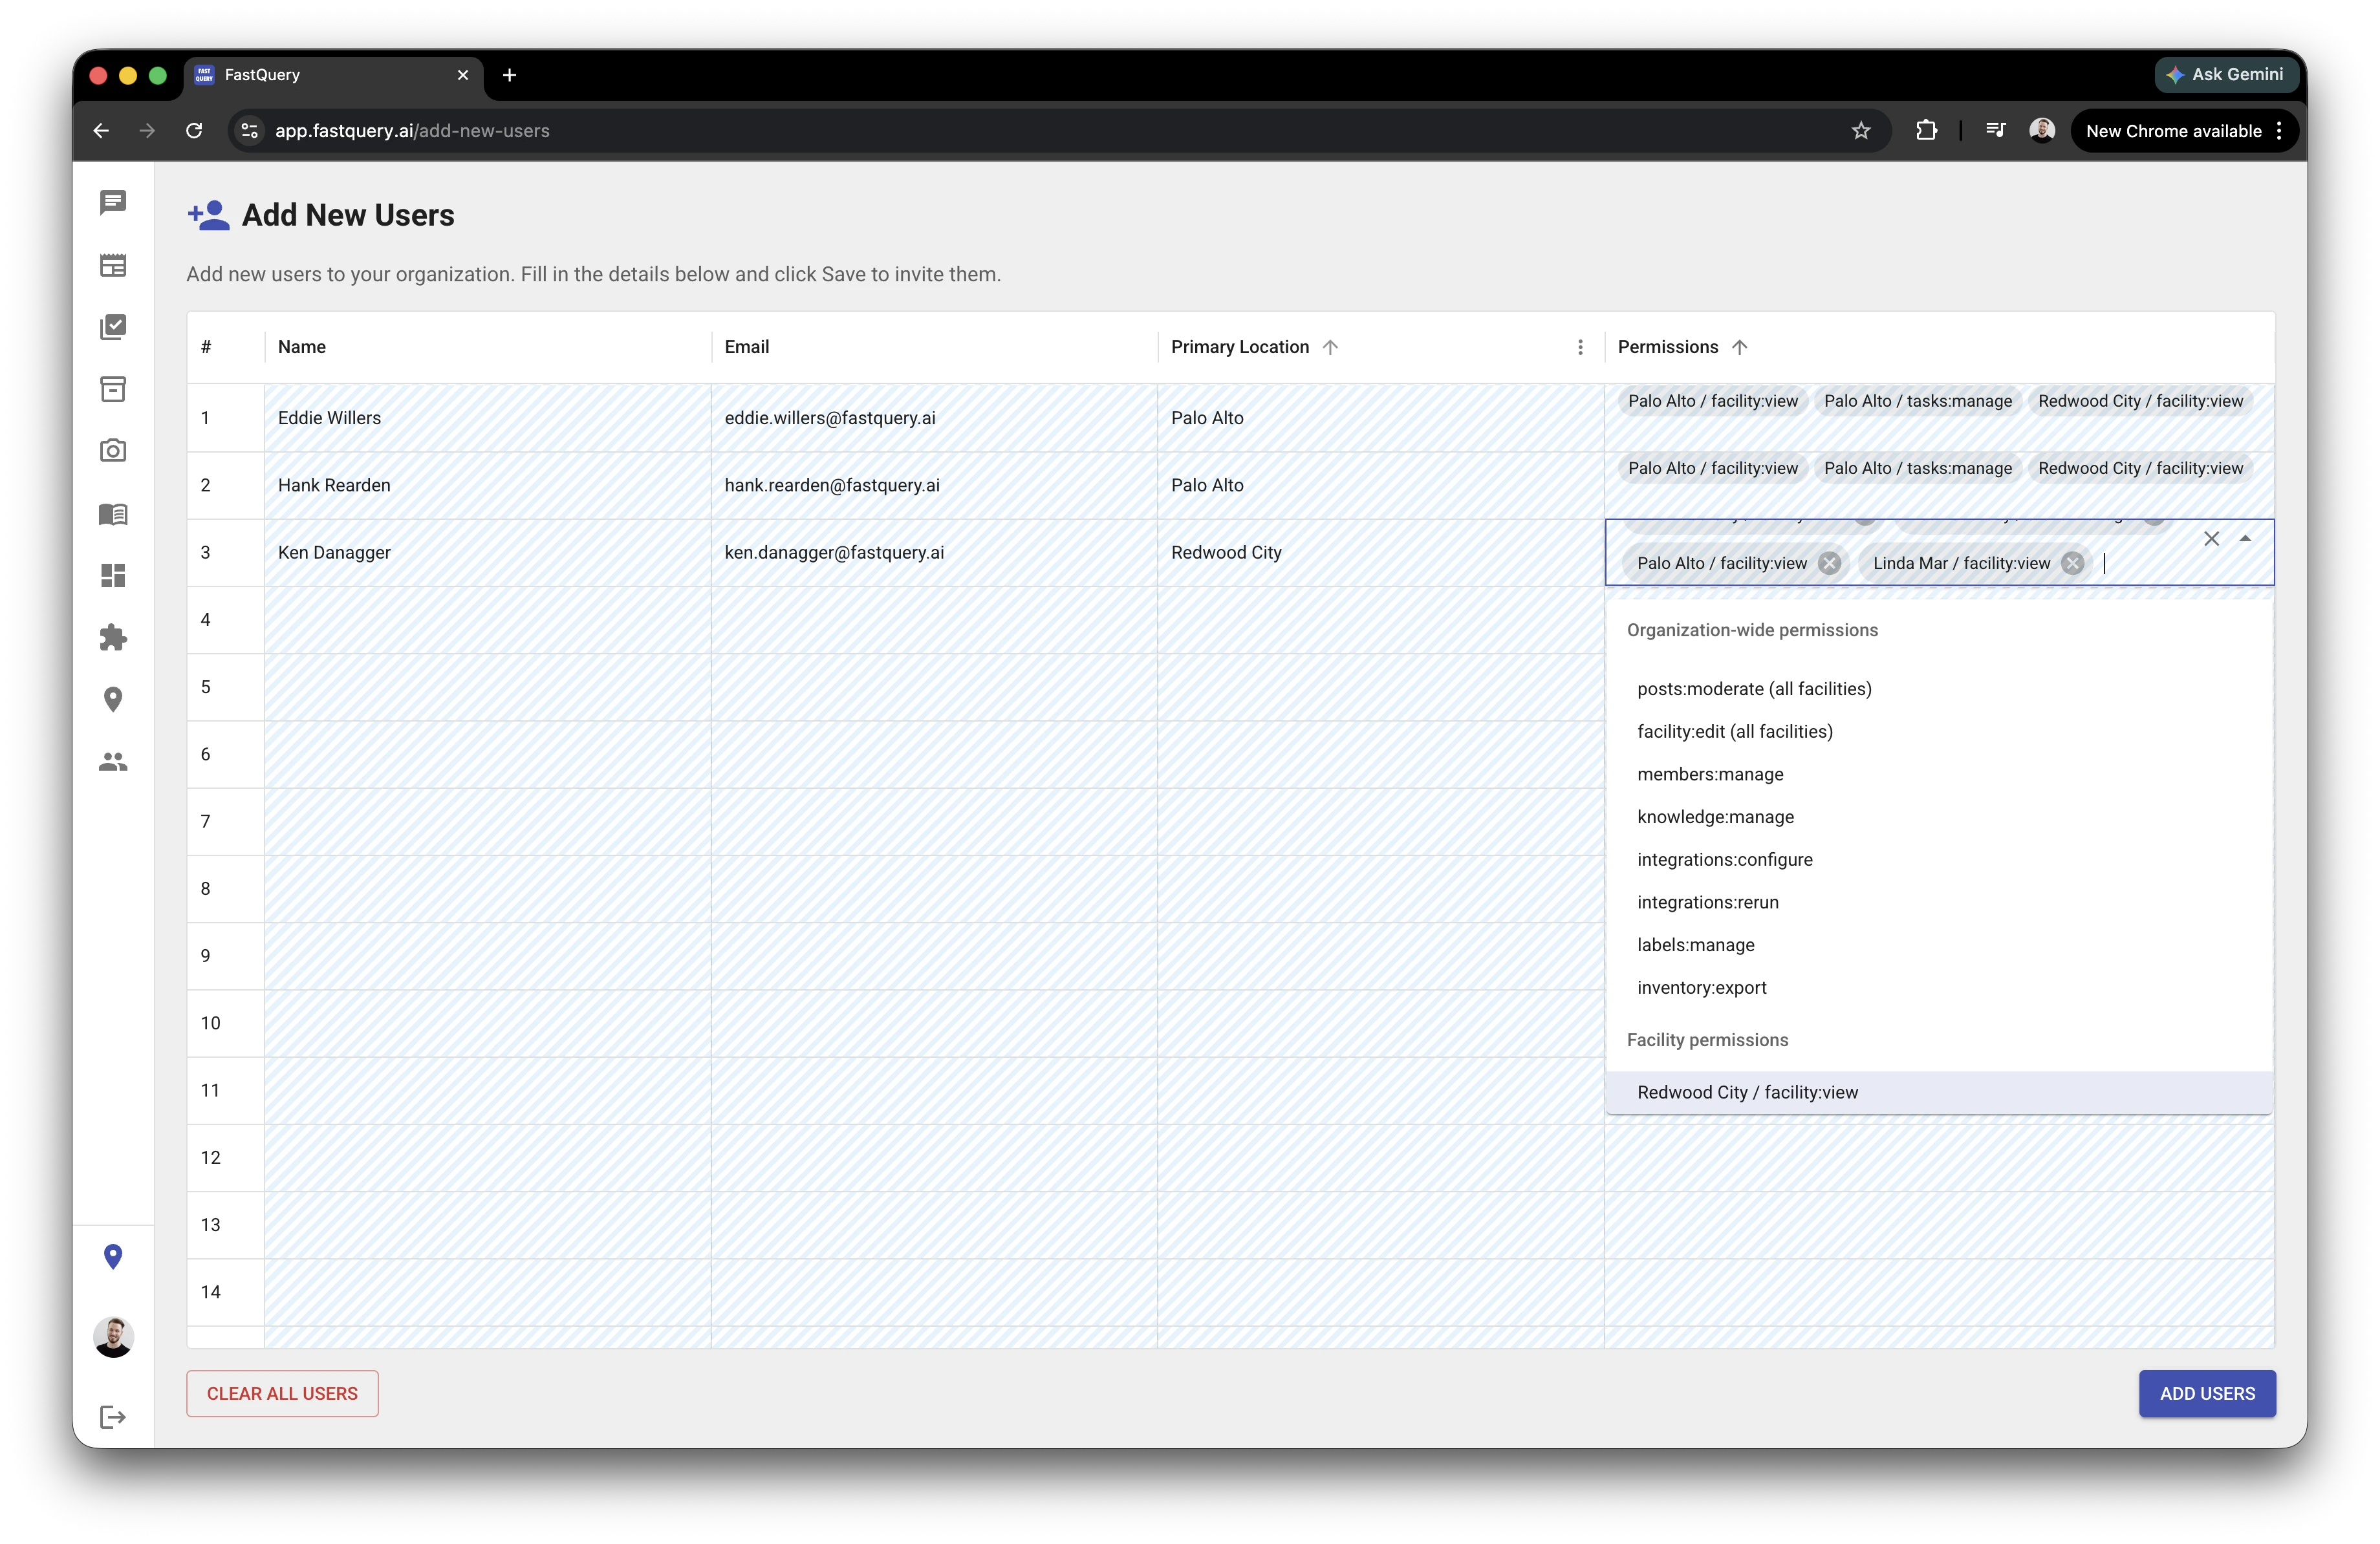Click the logout icon in the sidebar
Screen dimensions: 2380x1544
[x=113, y=1417]
